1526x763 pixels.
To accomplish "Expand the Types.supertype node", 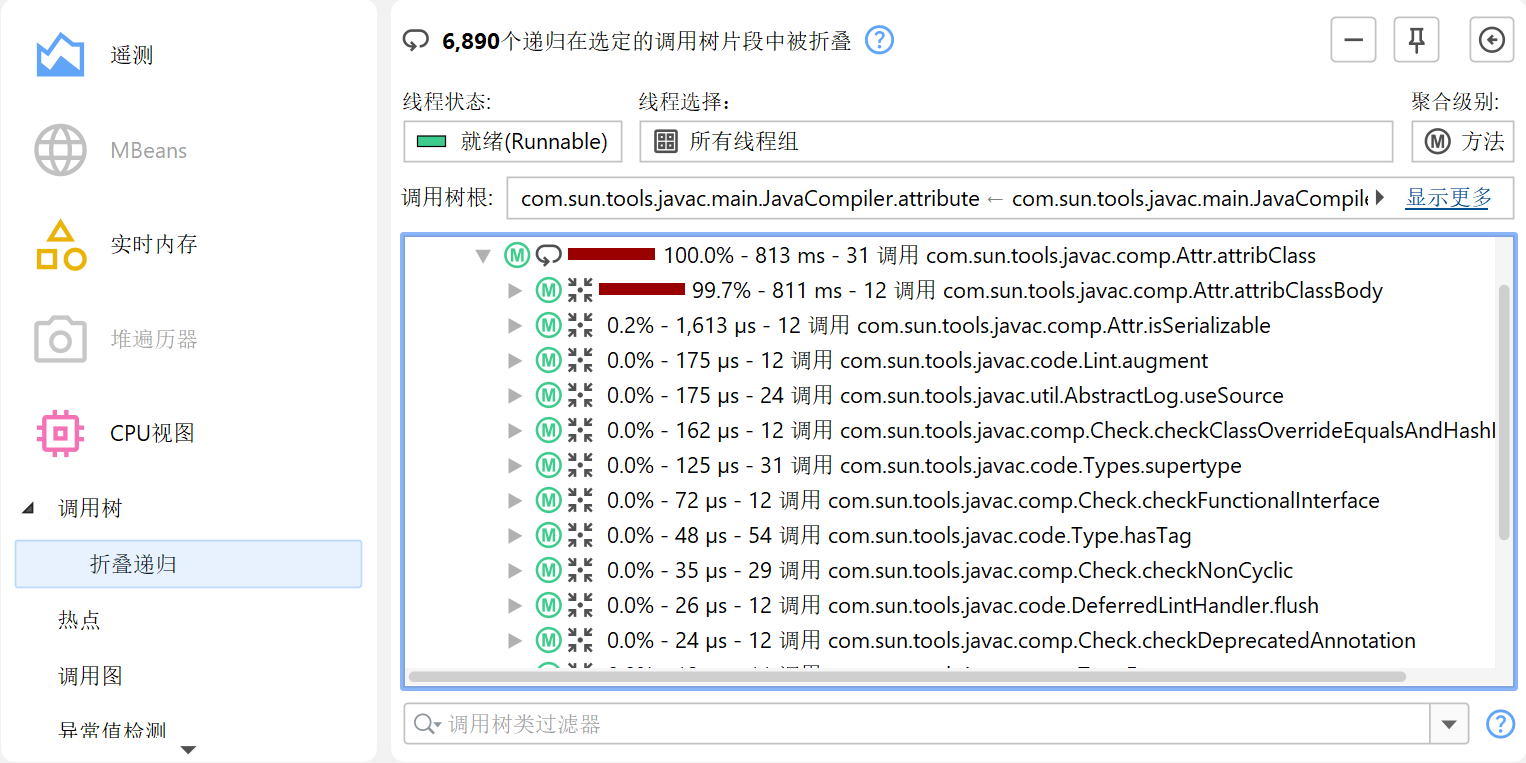I will (515, 466).
